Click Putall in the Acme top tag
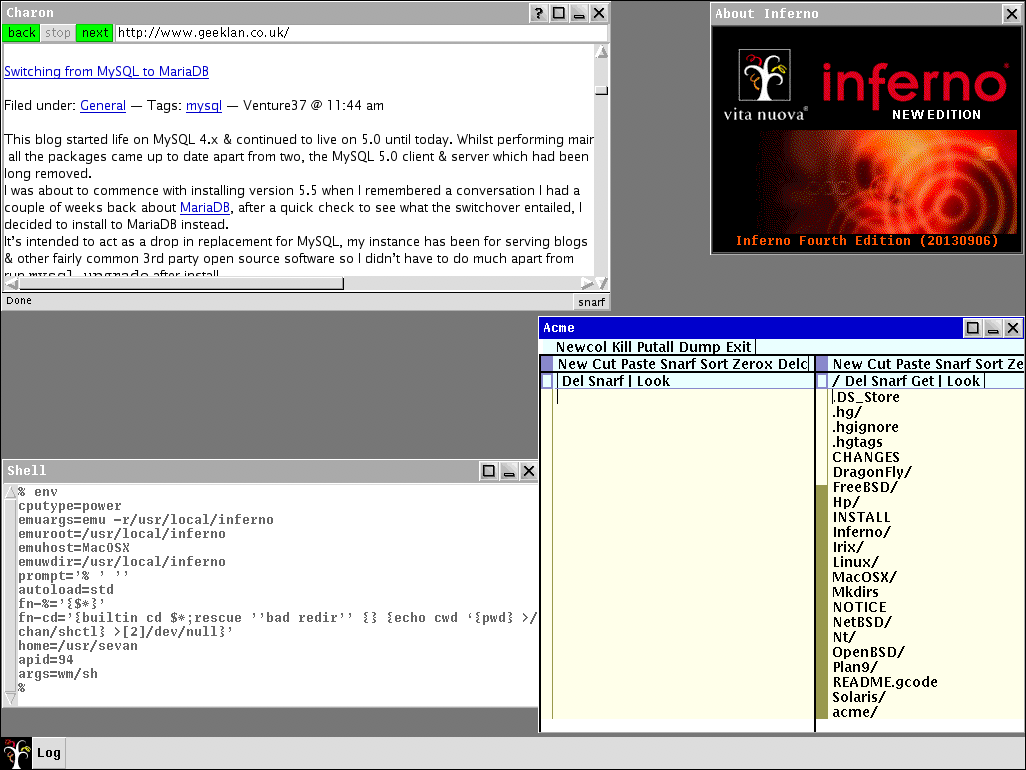Screen dimensions: 1026x770 coord(657,347)
